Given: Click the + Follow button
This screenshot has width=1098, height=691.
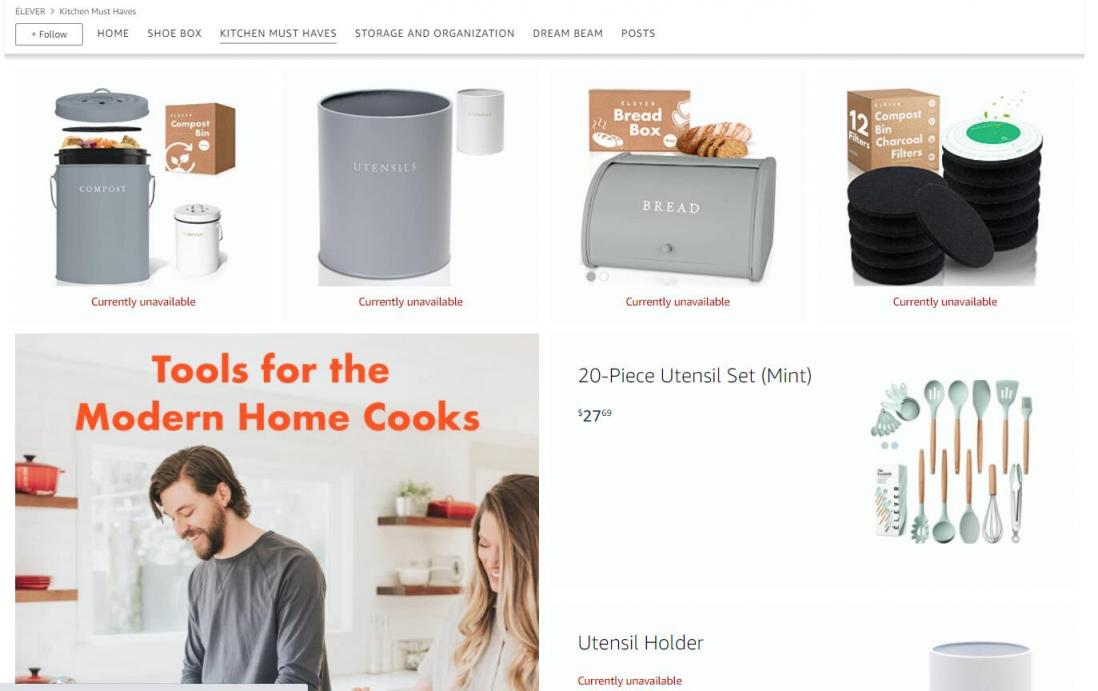Looking at the screenshot, I should (49, 34).
